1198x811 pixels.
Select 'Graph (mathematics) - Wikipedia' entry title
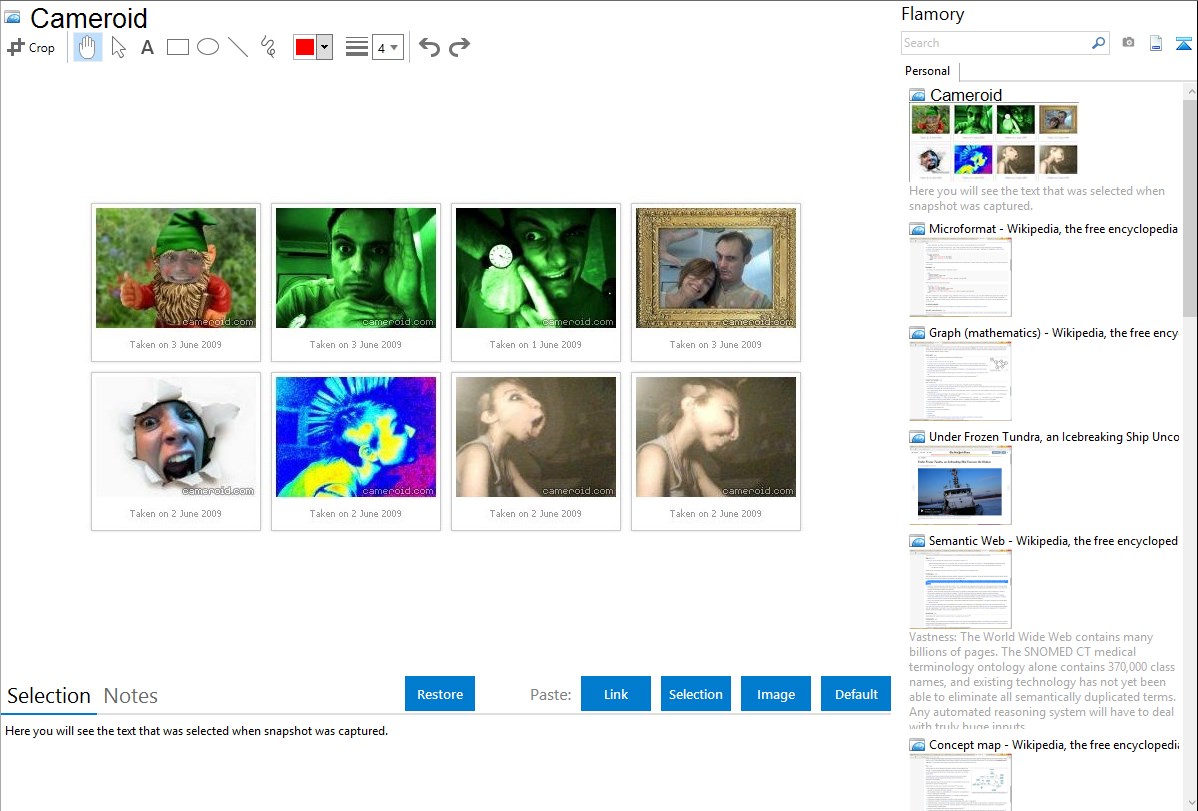(x=1053, y=333)
